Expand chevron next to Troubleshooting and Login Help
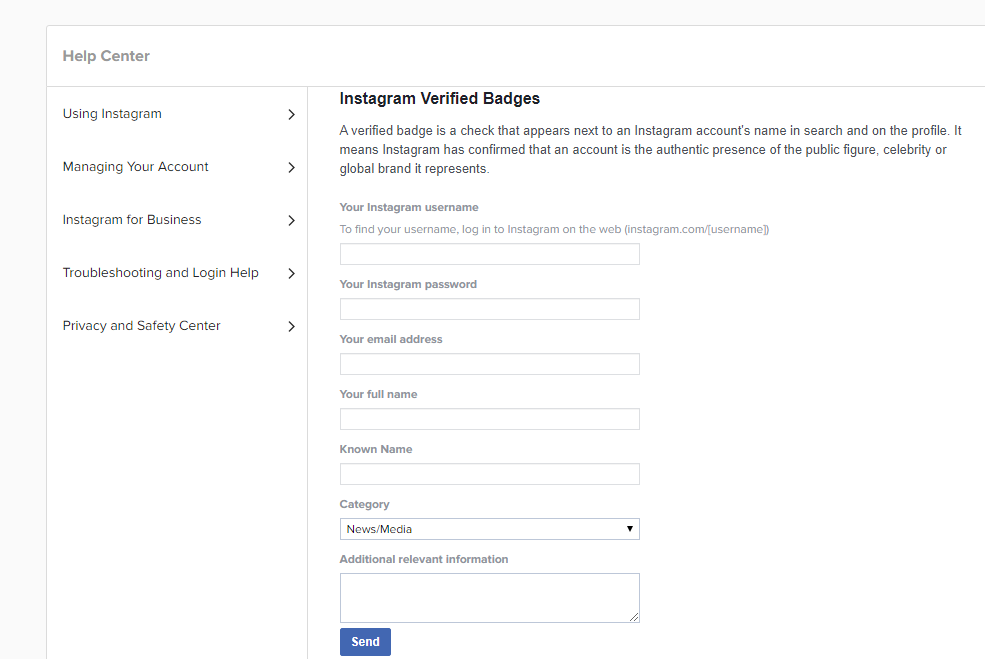Image resolution: width=985 pixels, height=659 pixels. coord(291,273)
